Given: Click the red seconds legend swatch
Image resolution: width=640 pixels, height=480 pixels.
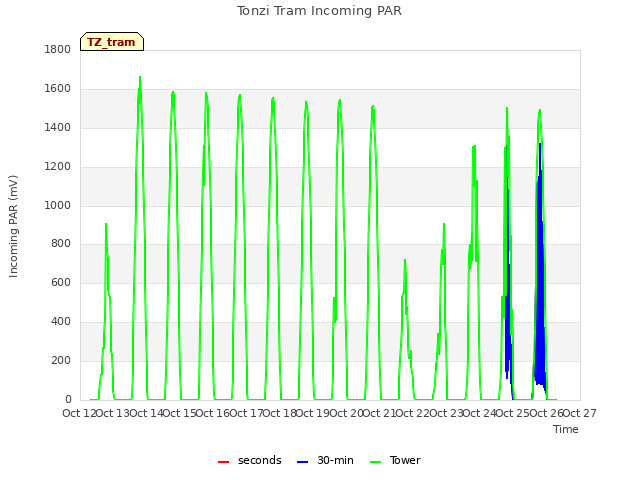Looking at the screenshot, I should coord(223,462).
